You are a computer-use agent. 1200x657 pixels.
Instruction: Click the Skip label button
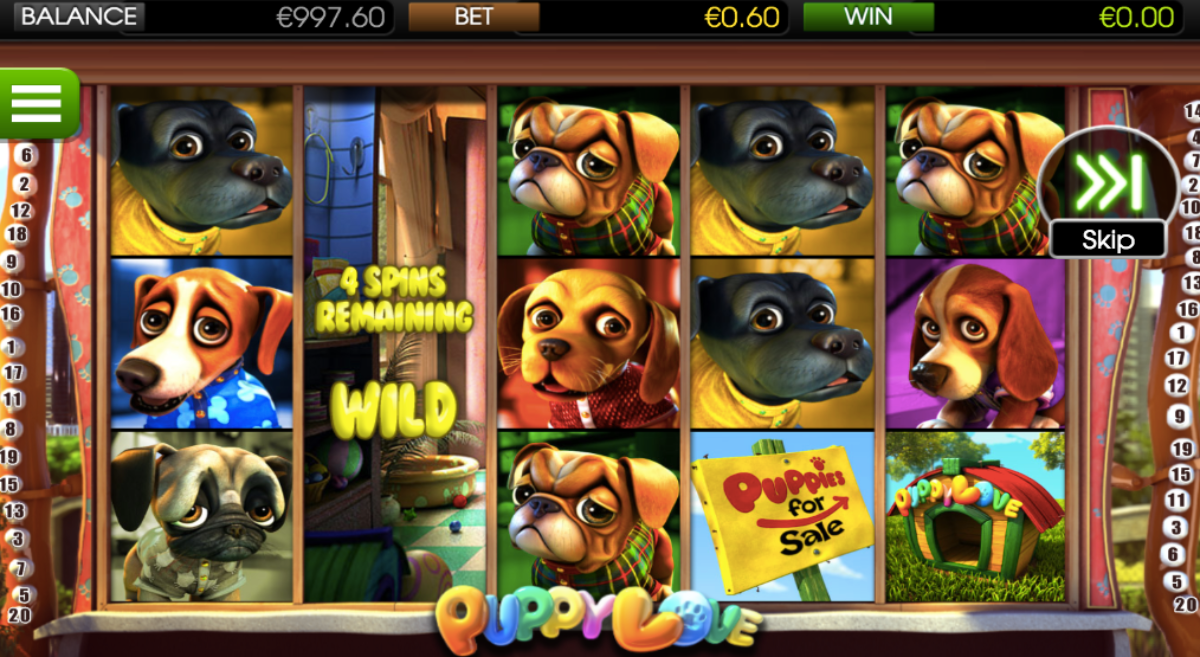[x=1108, y=240]
